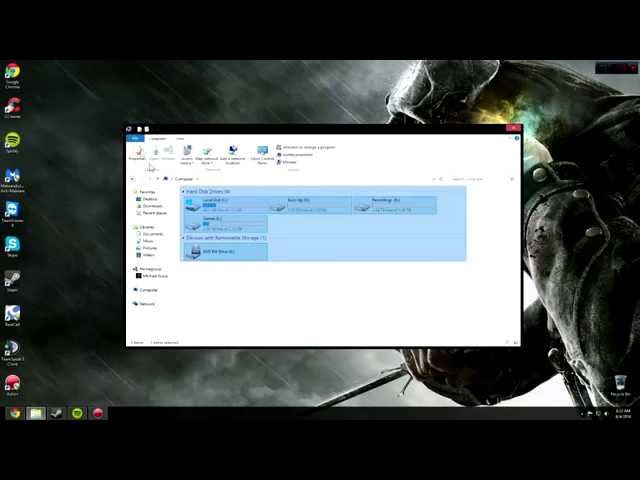Click Map network drive ribbon icon
The height and width of the screenshot is (480, 640).
click(207, 155)
